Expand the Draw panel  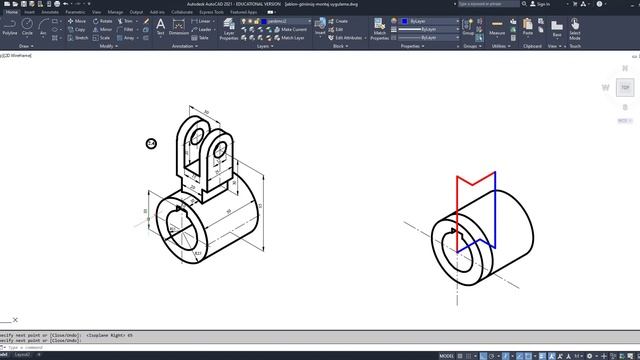[26, 46]
